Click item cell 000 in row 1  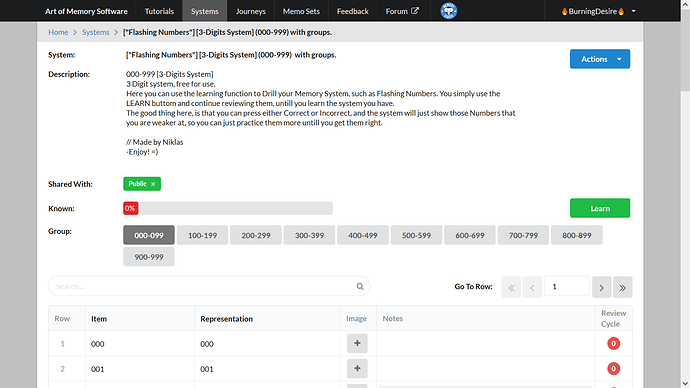click(x=140, y=344)
